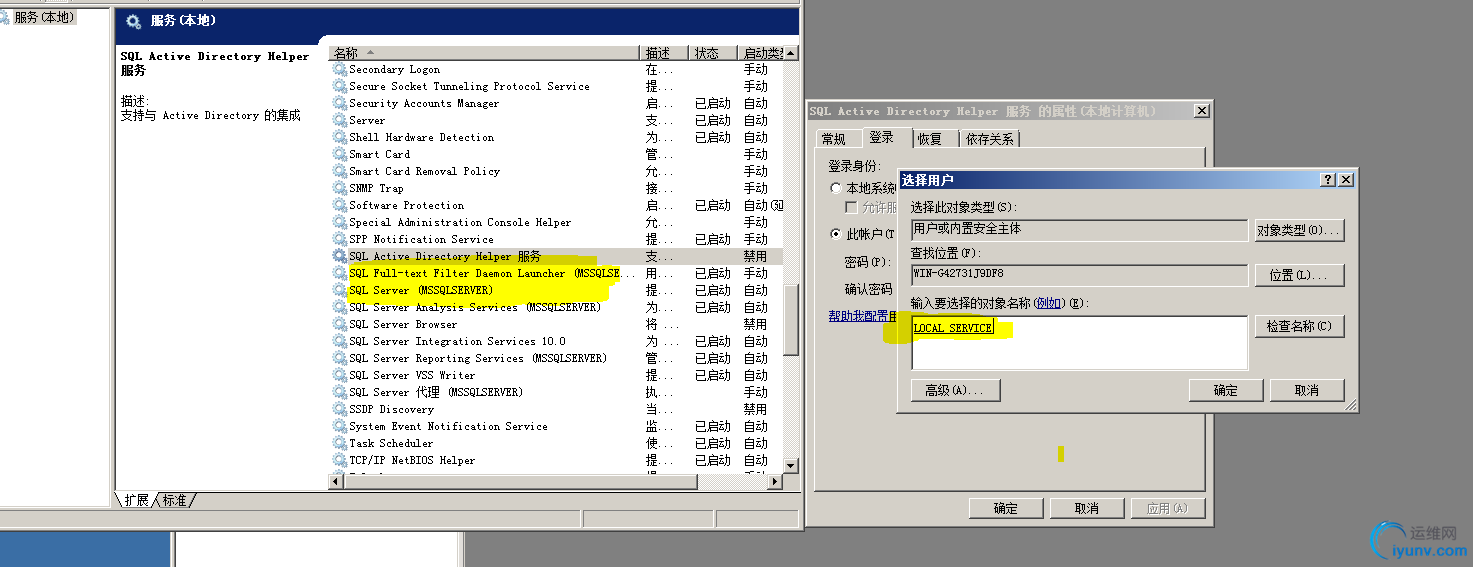
Task: Click the 对象类型(O)... button
Action: [1300, 230]
